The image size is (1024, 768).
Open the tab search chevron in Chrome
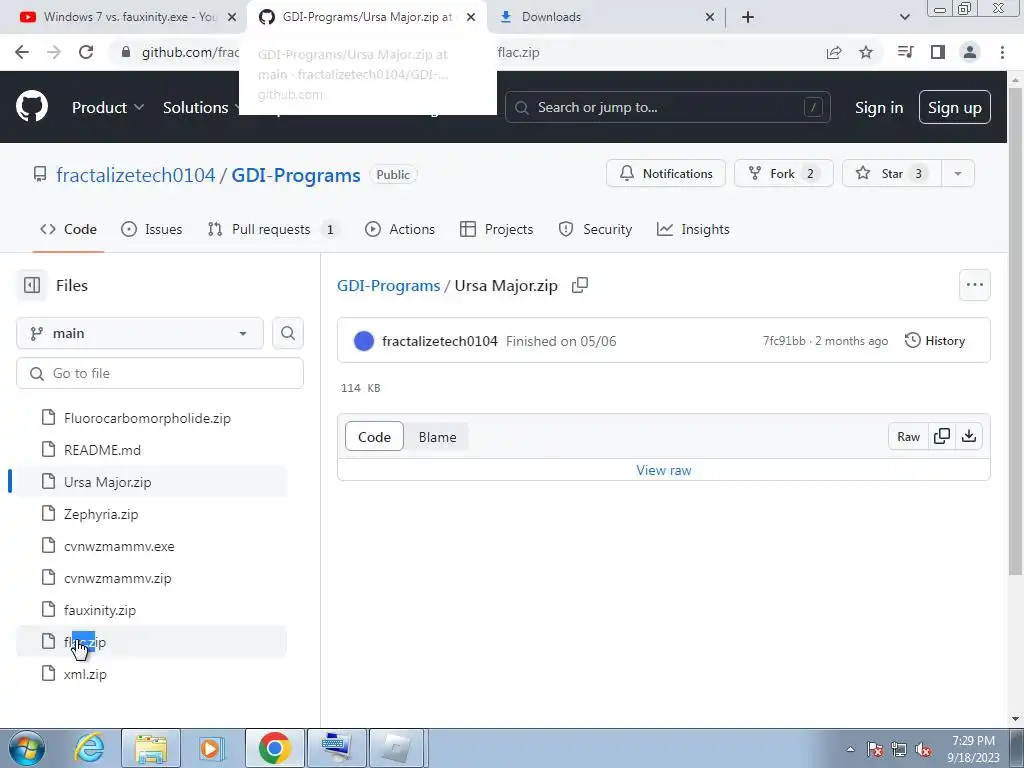(904, 17)
